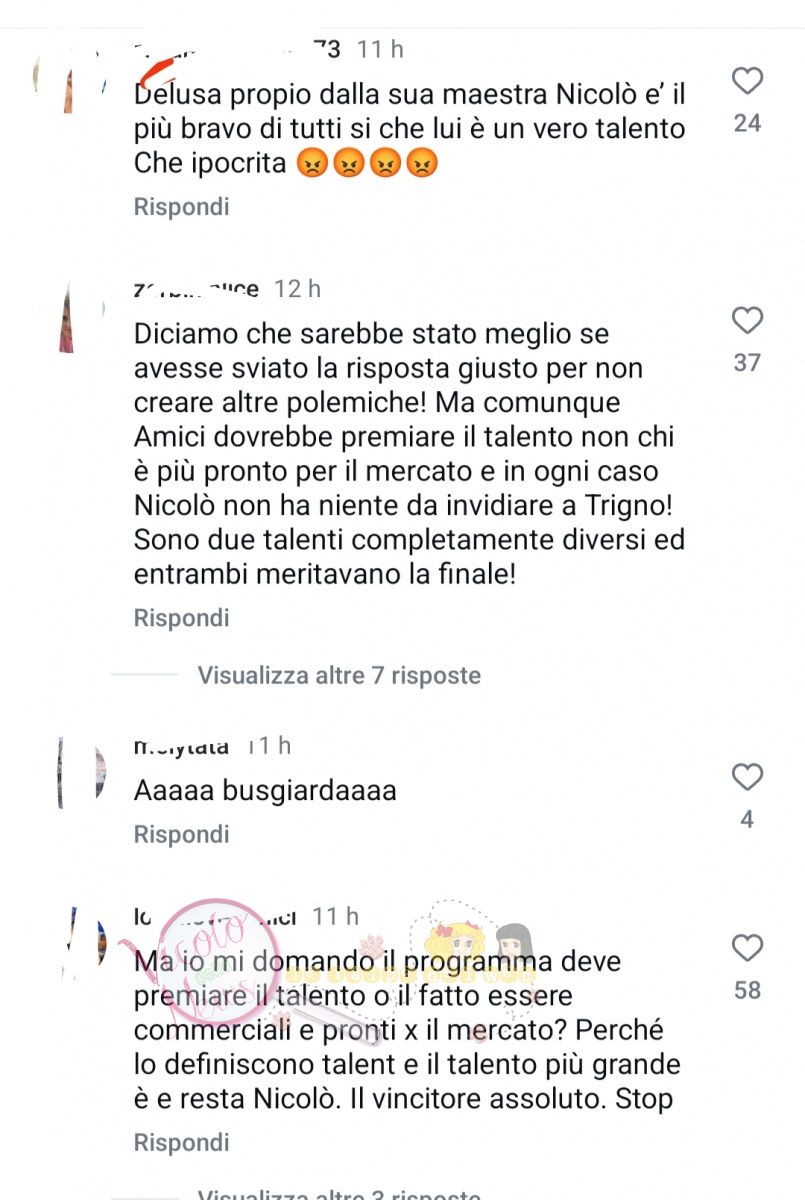Open the username of the 58-likes comment
The height and width of the screenshot is (1200, 805).
(215, 916)
